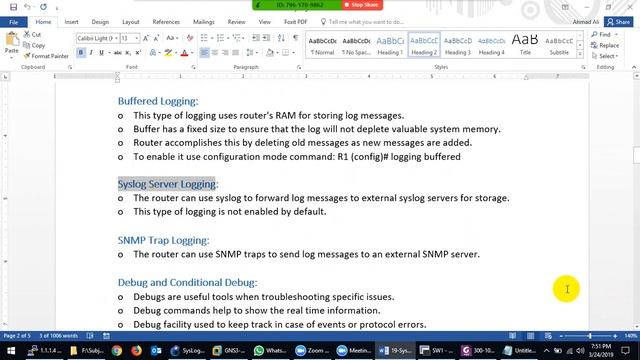Activate the Format Painter tool
The image size is (640, 360).
pyautogui.click(x=46, y=56)
